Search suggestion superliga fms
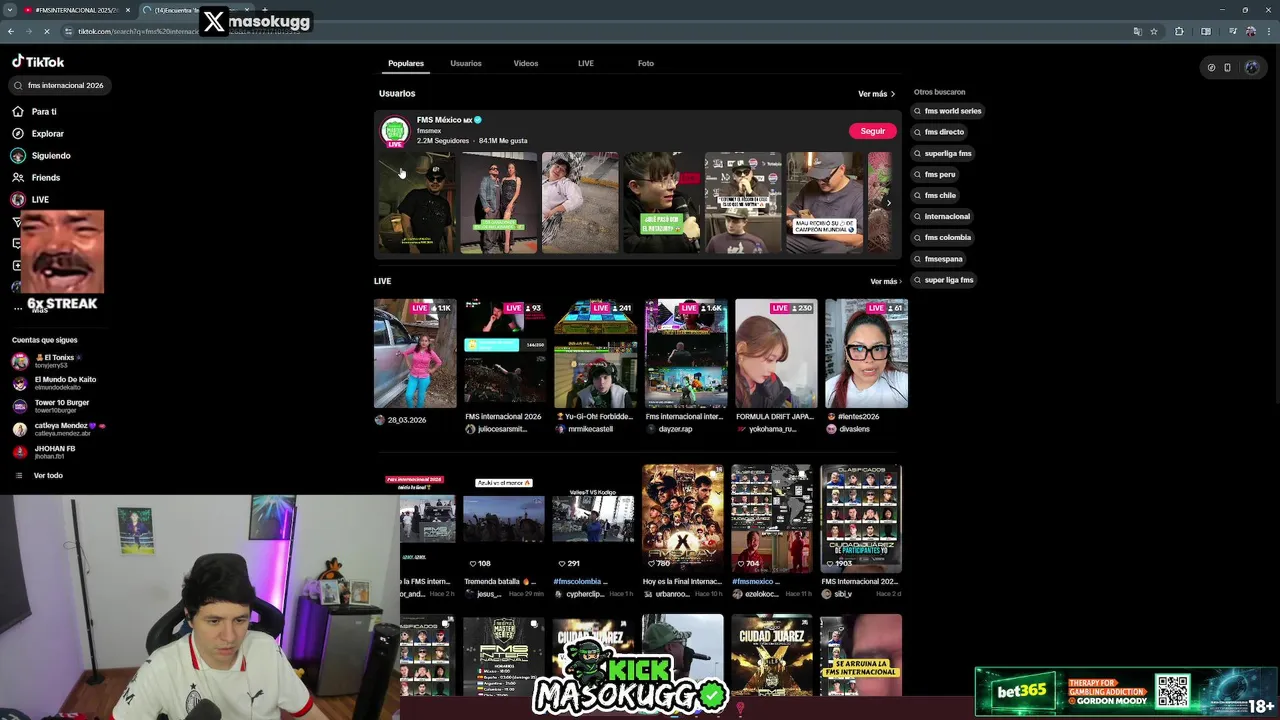The width and height of the screenshot is (1280, 720). point(943,153)
